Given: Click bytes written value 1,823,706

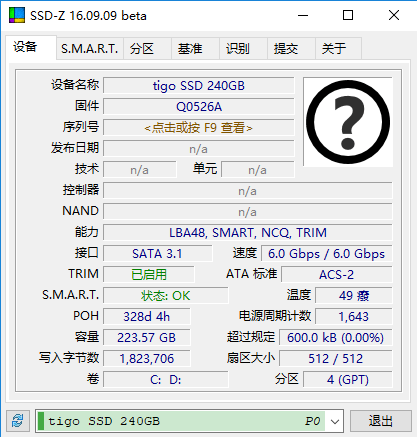Looking at the screenshot, I should point(147,359).
